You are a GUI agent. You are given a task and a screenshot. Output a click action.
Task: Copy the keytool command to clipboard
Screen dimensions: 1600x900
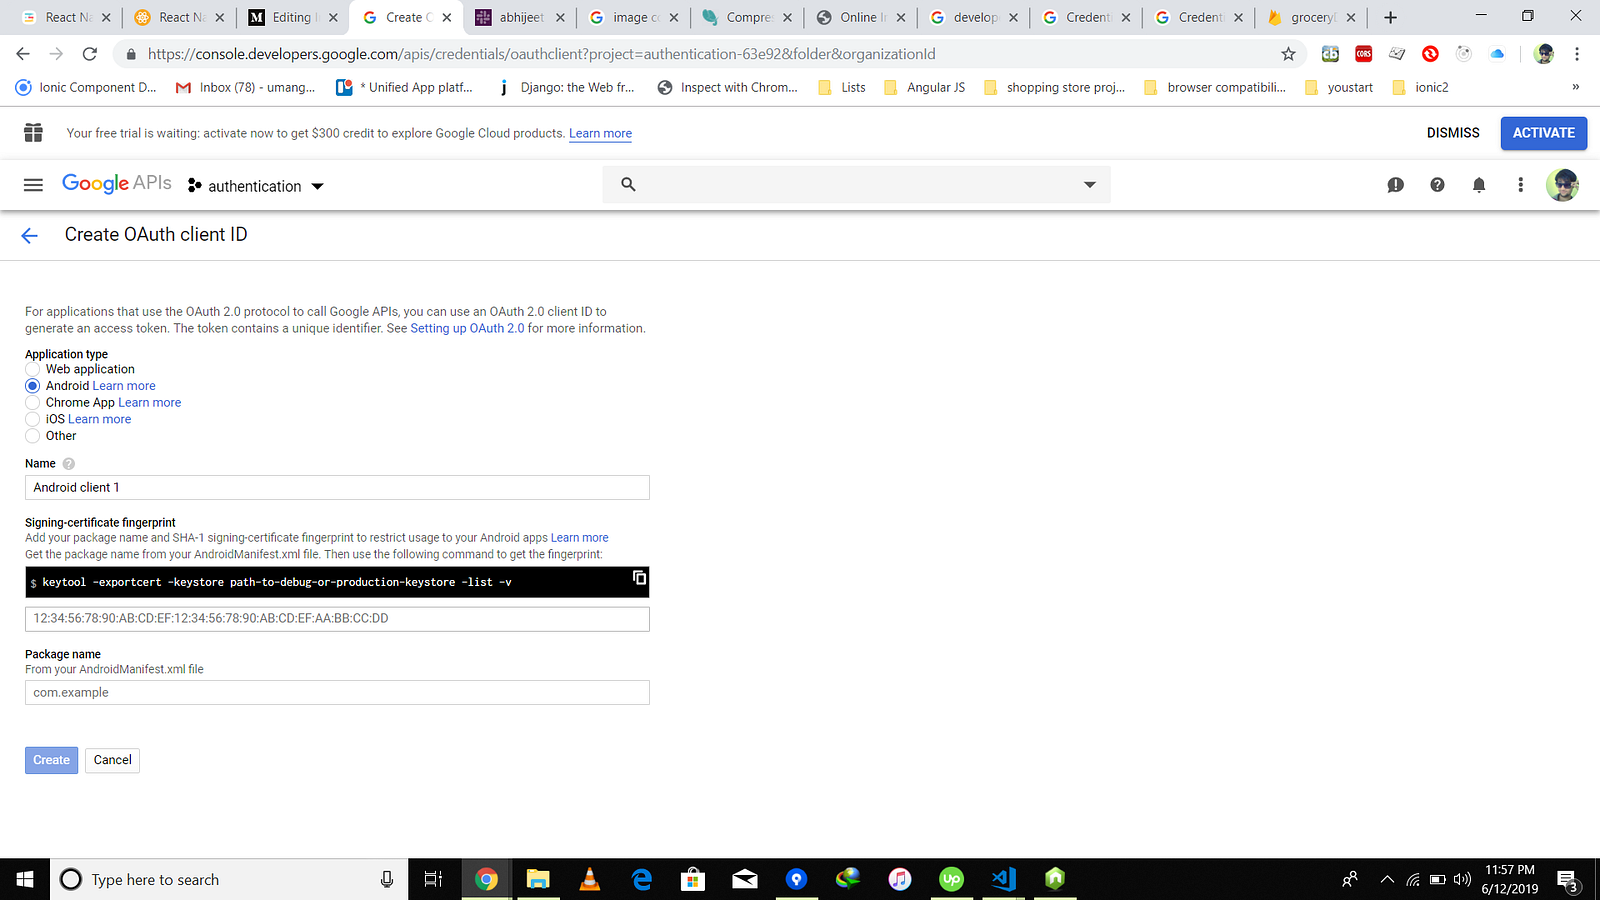(639, 578)
